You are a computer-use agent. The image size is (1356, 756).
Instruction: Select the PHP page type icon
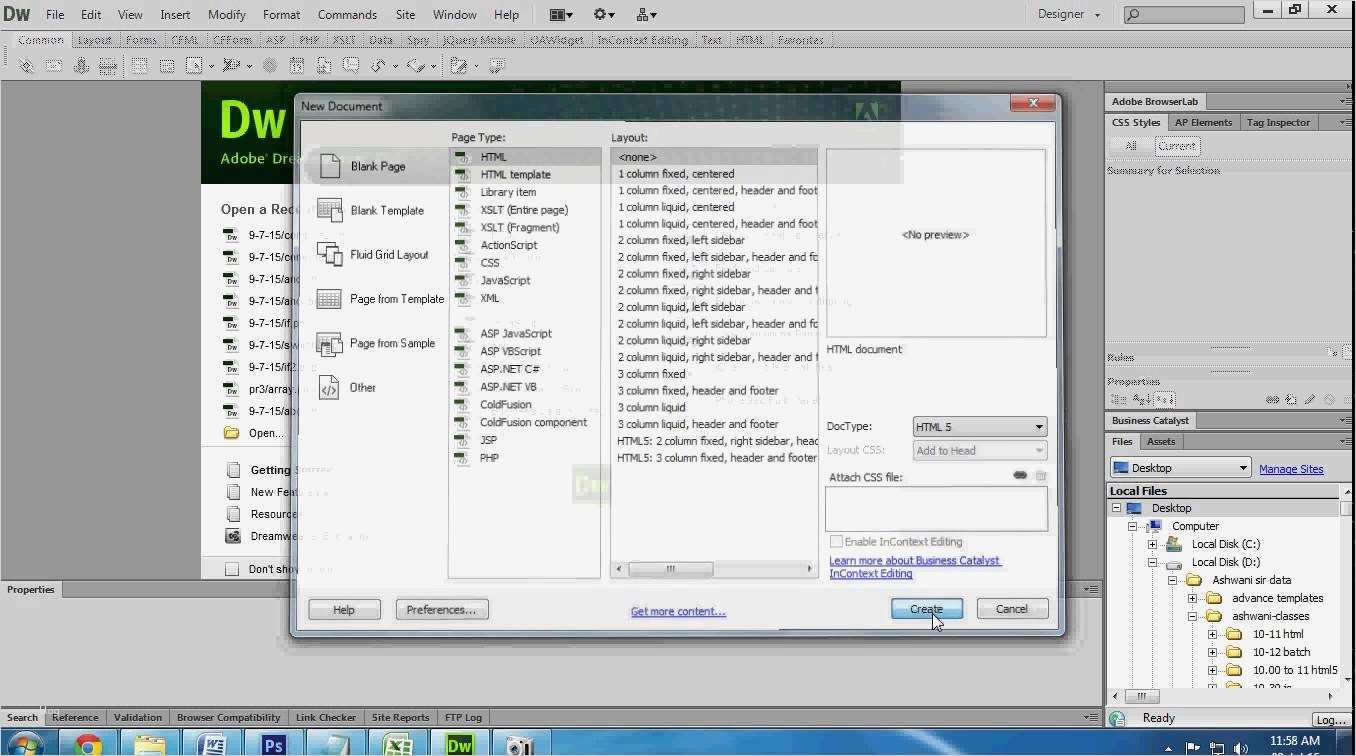(462, 458)
